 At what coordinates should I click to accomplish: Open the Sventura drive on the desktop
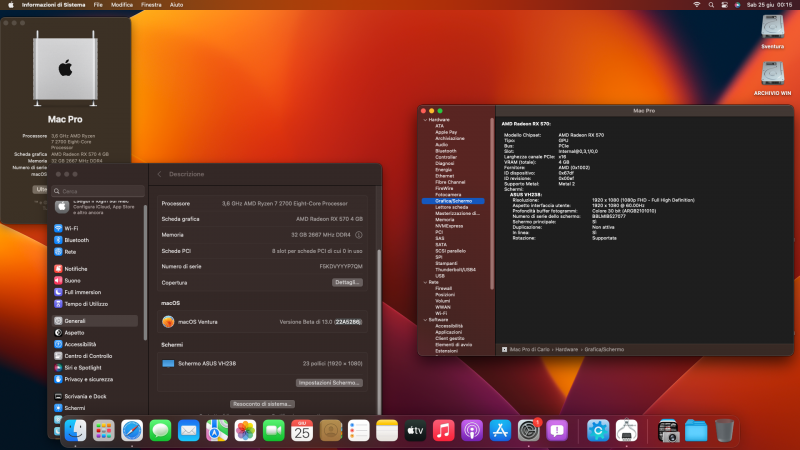[772, 32]
